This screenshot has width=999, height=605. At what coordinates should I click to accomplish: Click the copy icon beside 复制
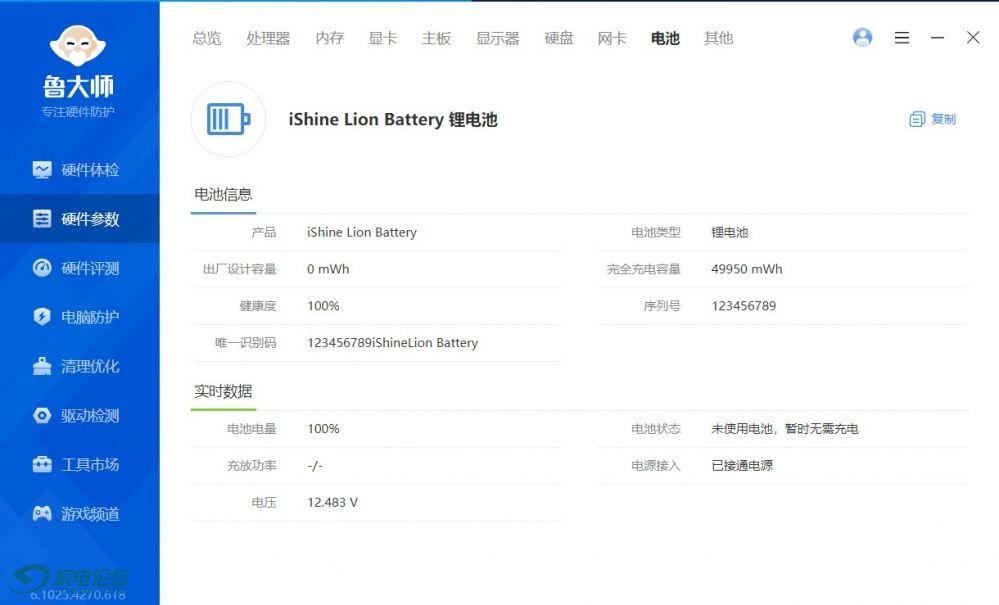(x=917, y=119)
